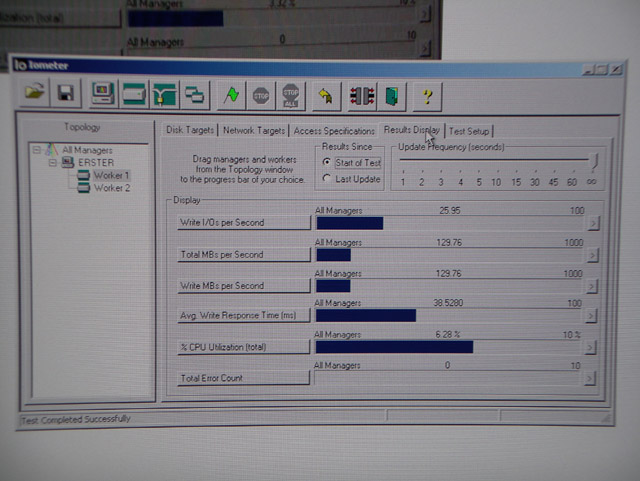Close the Iometer window
640x481 pixels.
pyautogui.click(x=616, y=69)
